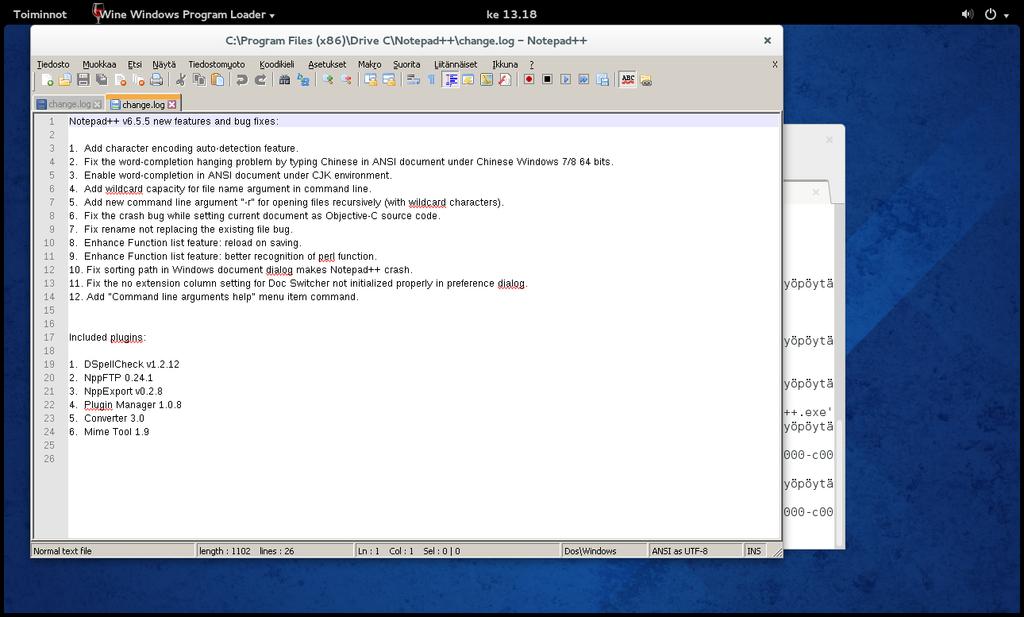Viewport: 1024px width, 617px height.
Task: Open the Makro menu
Action: coord(370,64)
